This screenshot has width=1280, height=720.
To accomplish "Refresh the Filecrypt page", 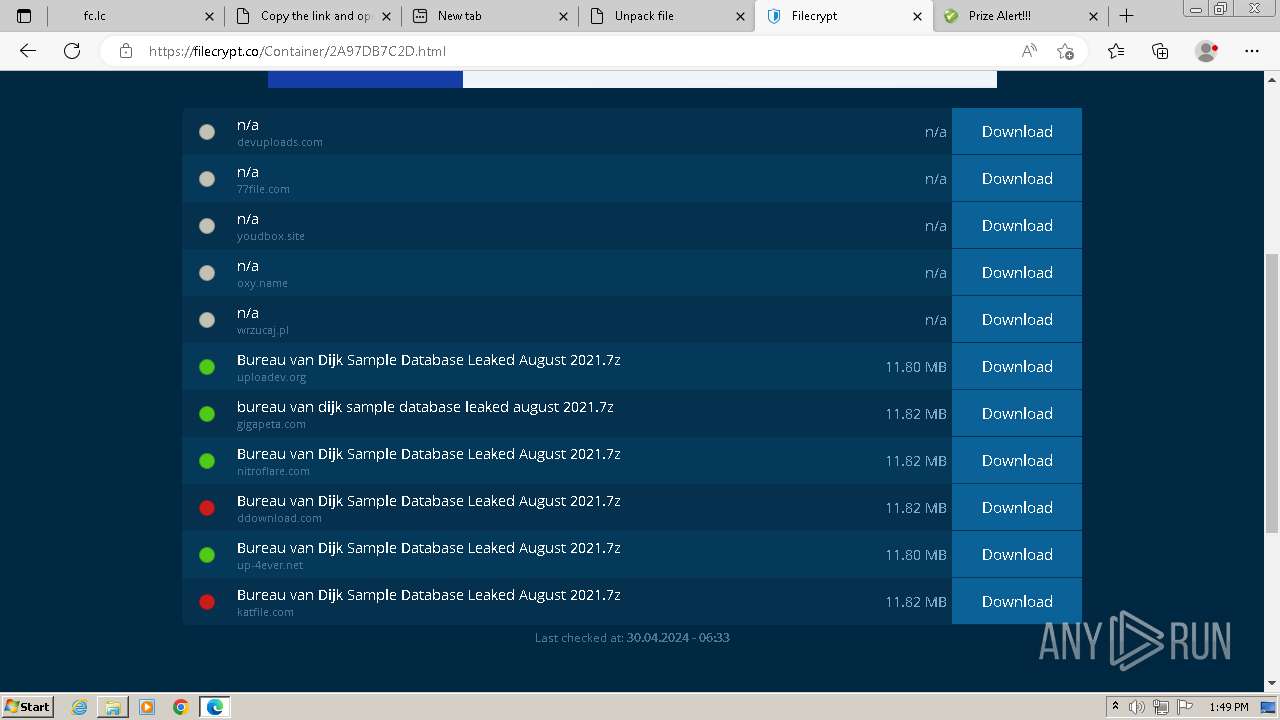I will click(x=72, y=51).
